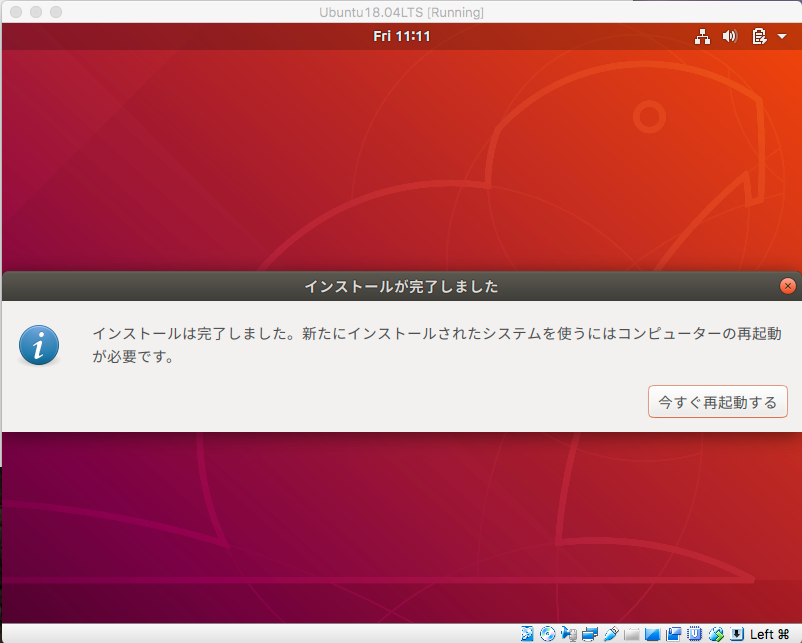Open the Ubuntu network status icon
Image resolution: width=802 pixels, height=643 pixels.
pos(702,36)
